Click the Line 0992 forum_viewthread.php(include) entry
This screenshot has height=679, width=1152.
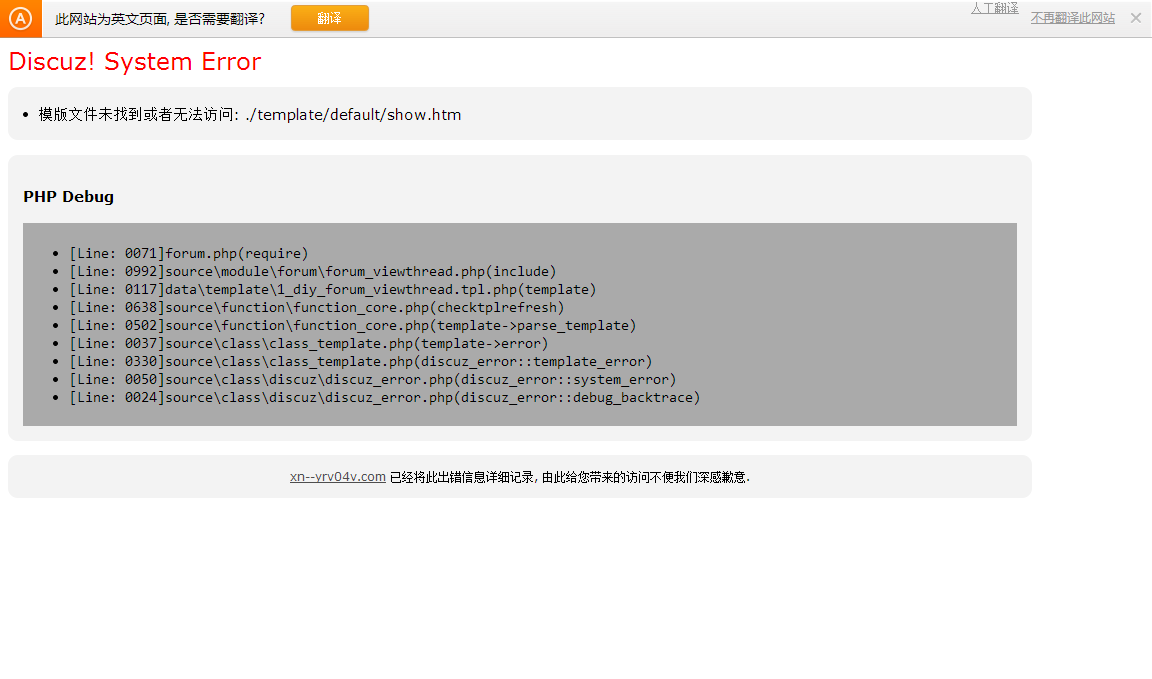[x=313, y=272]
